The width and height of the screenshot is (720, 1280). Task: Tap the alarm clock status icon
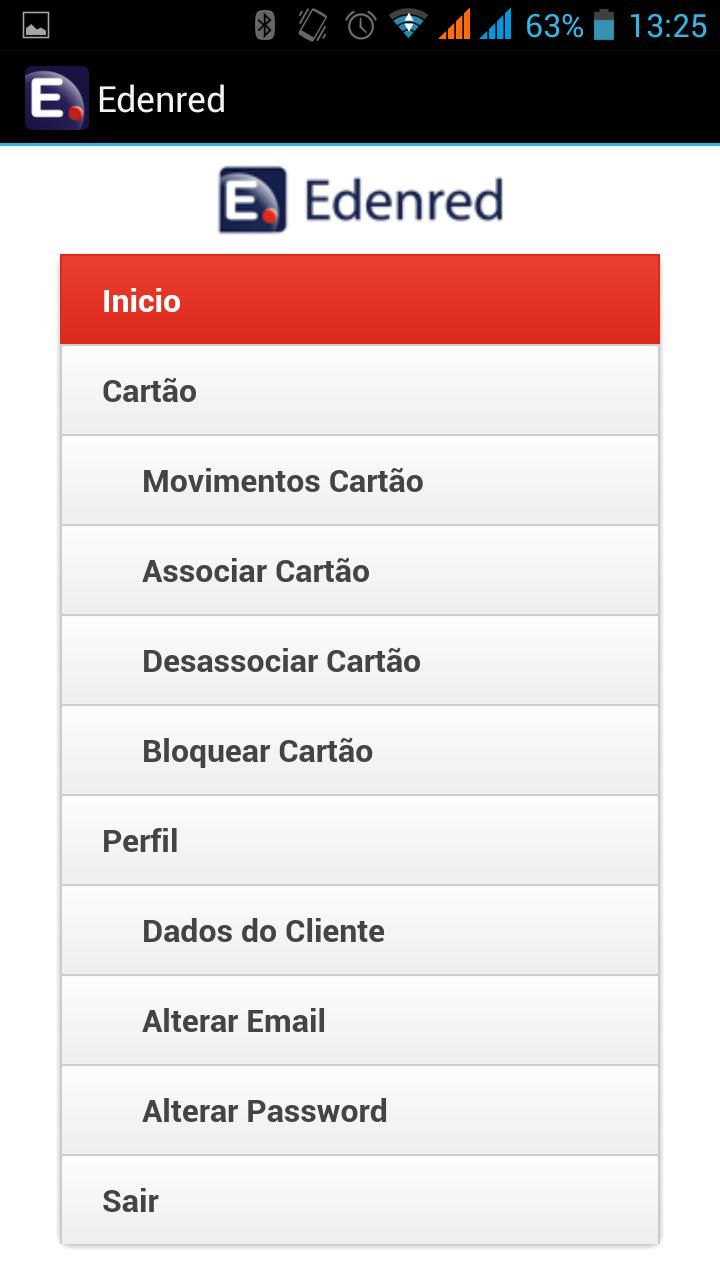[x=360, y=26]
